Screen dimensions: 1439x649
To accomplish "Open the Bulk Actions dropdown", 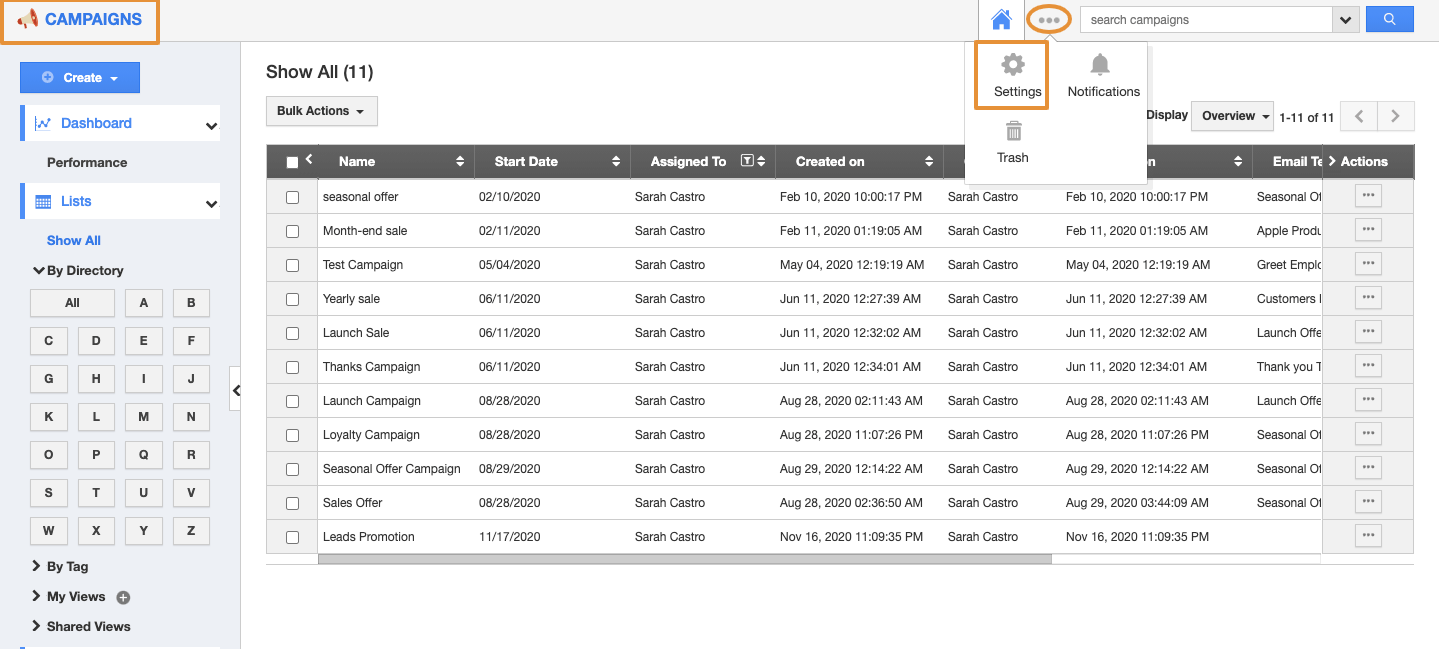I will pos(321,111).
